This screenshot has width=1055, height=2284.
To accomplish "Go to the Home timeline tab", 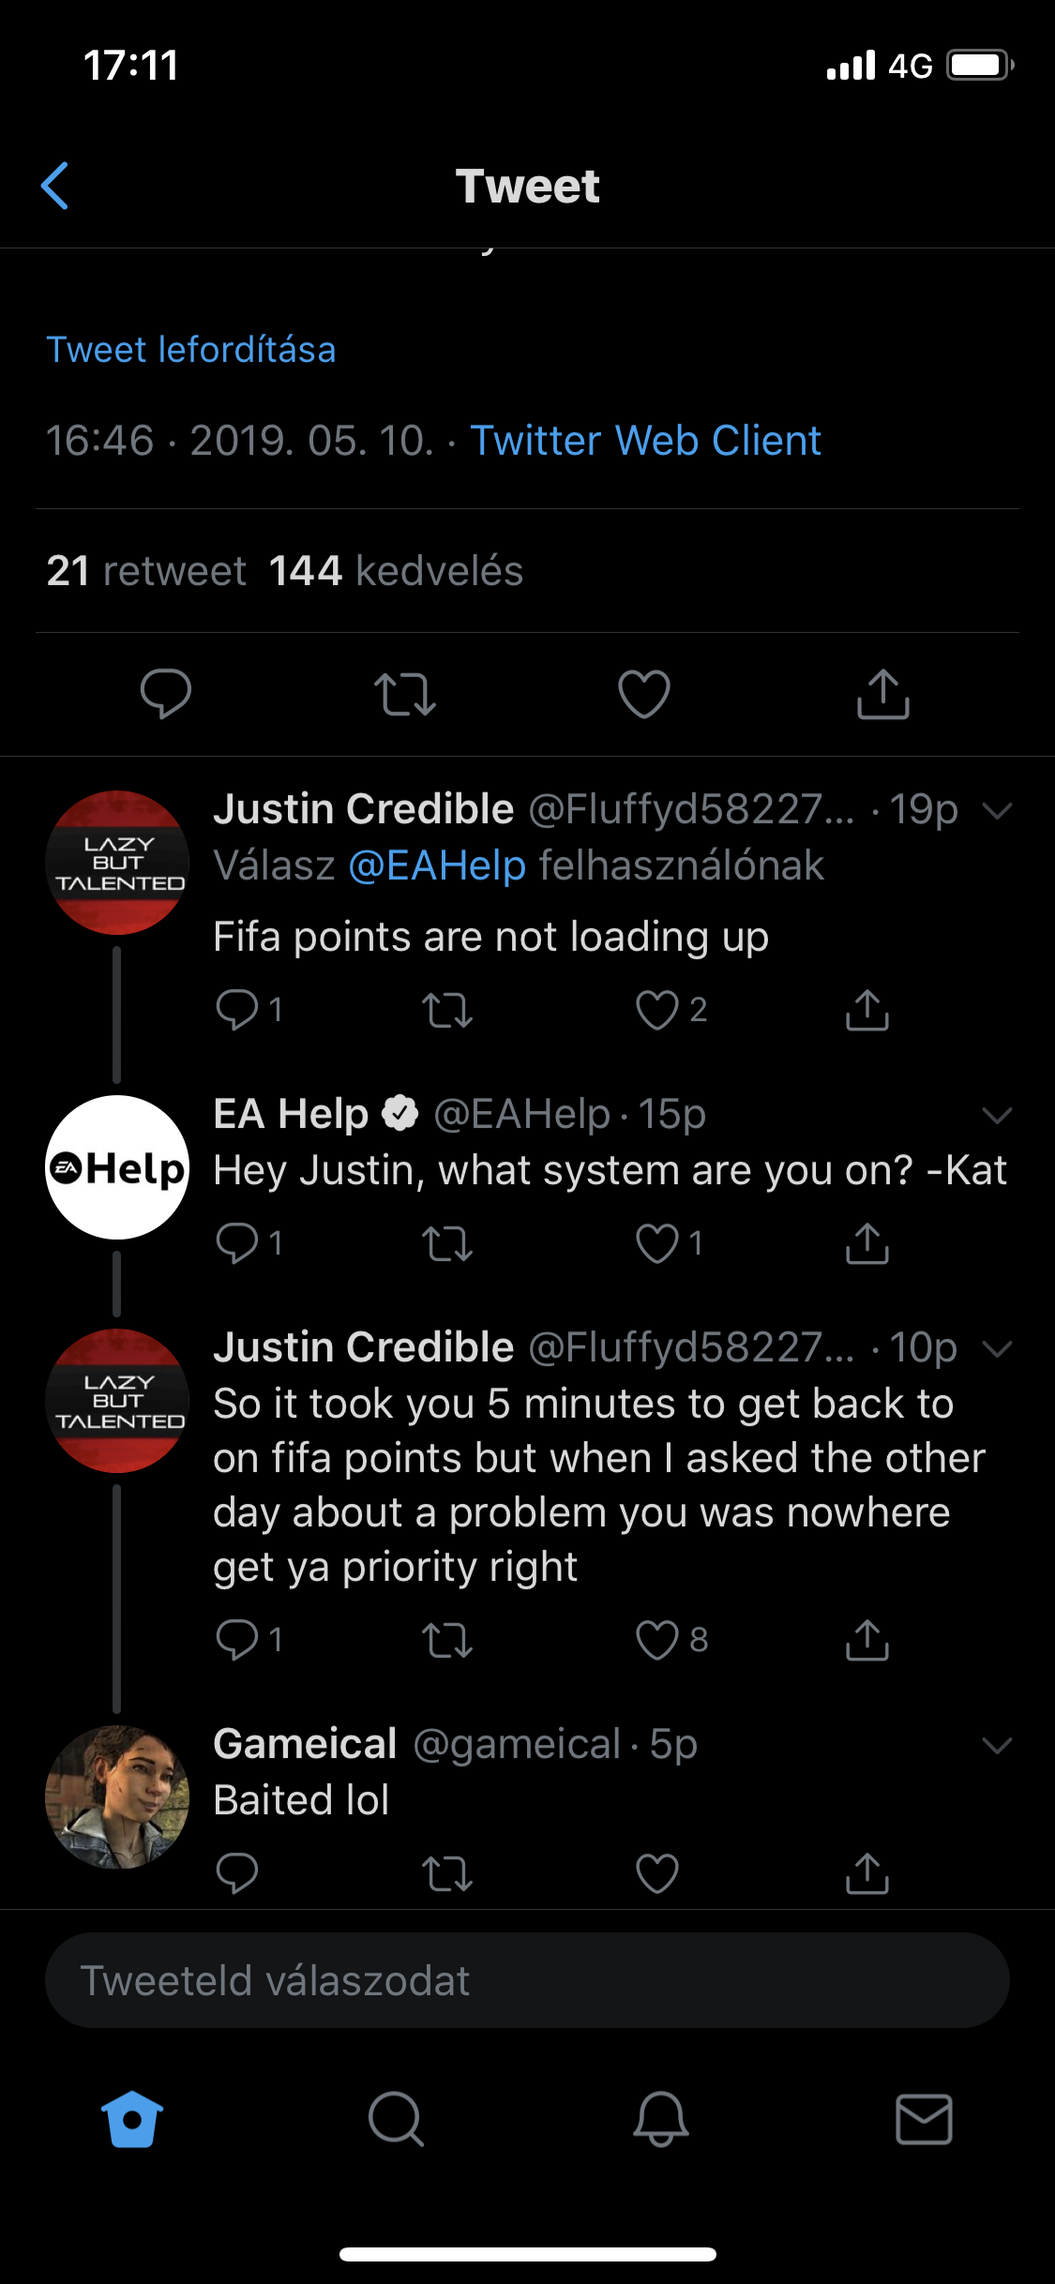I will click(132, 2118).
